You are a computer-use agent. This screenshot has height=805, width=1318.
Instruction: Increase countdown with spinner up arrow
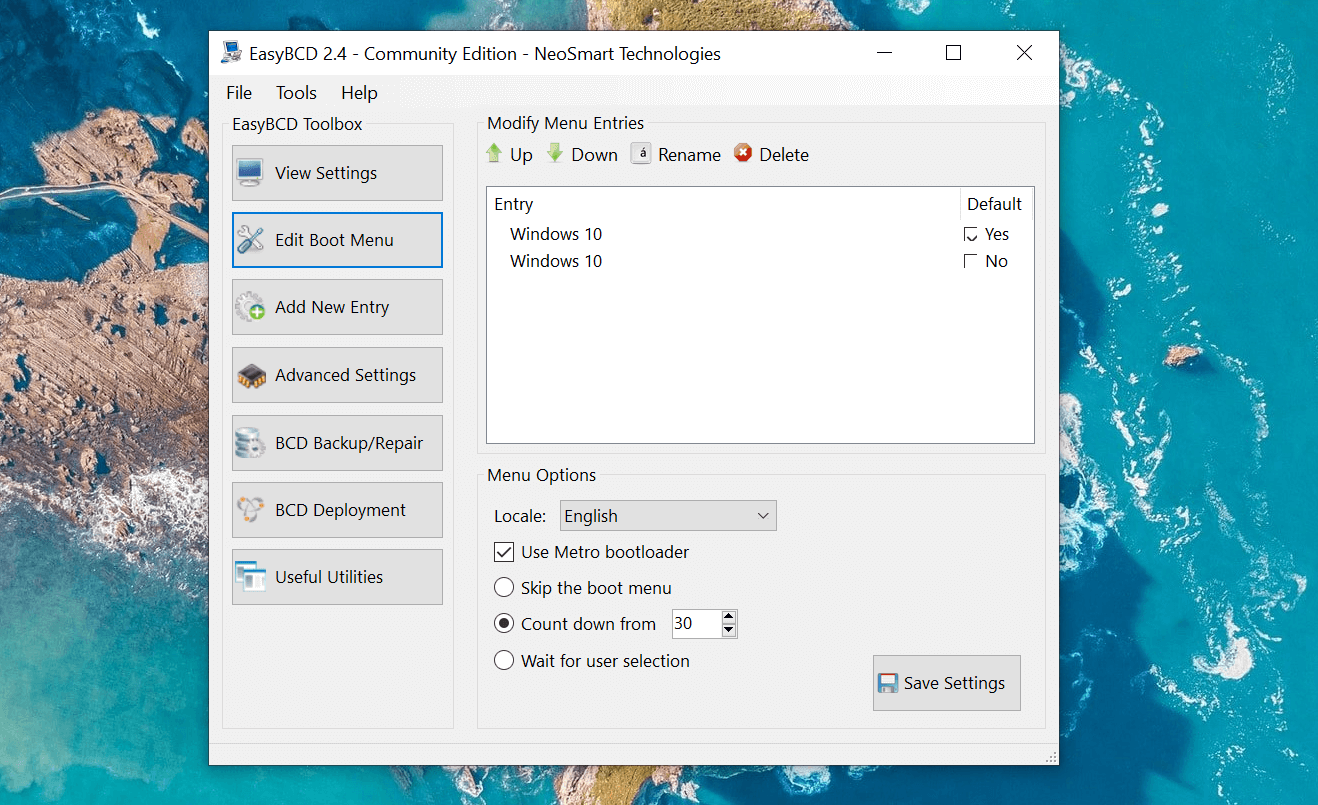(x=729, y=617)
